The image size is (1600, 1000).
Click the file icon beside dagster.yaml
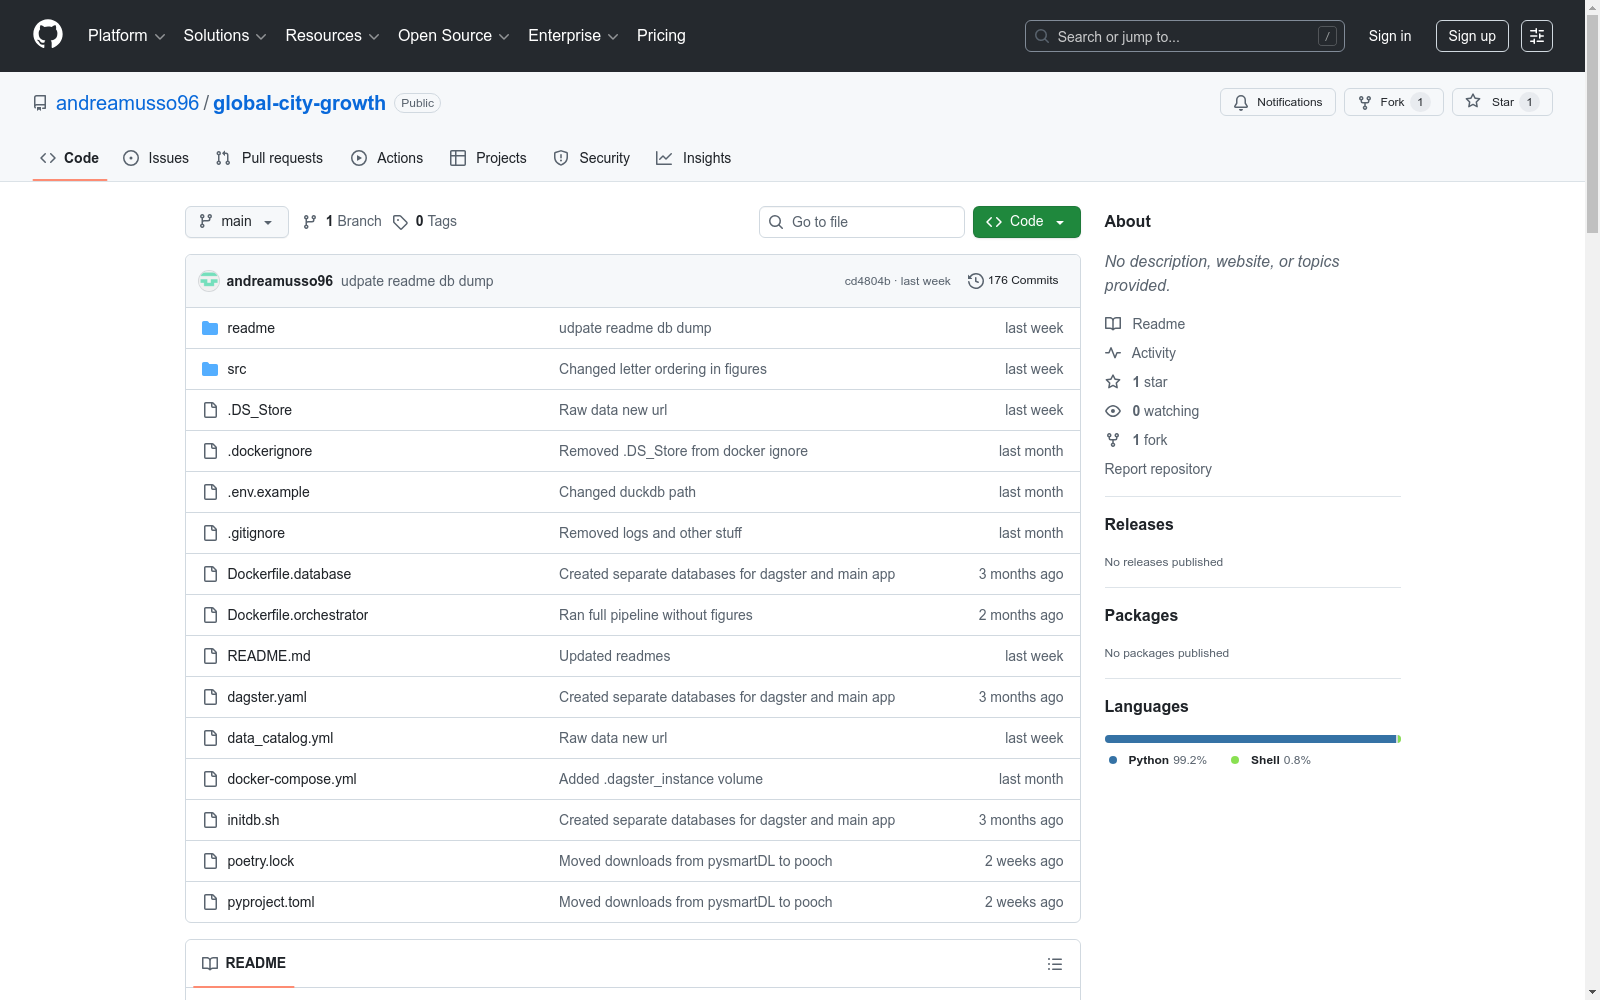(210, 697)
